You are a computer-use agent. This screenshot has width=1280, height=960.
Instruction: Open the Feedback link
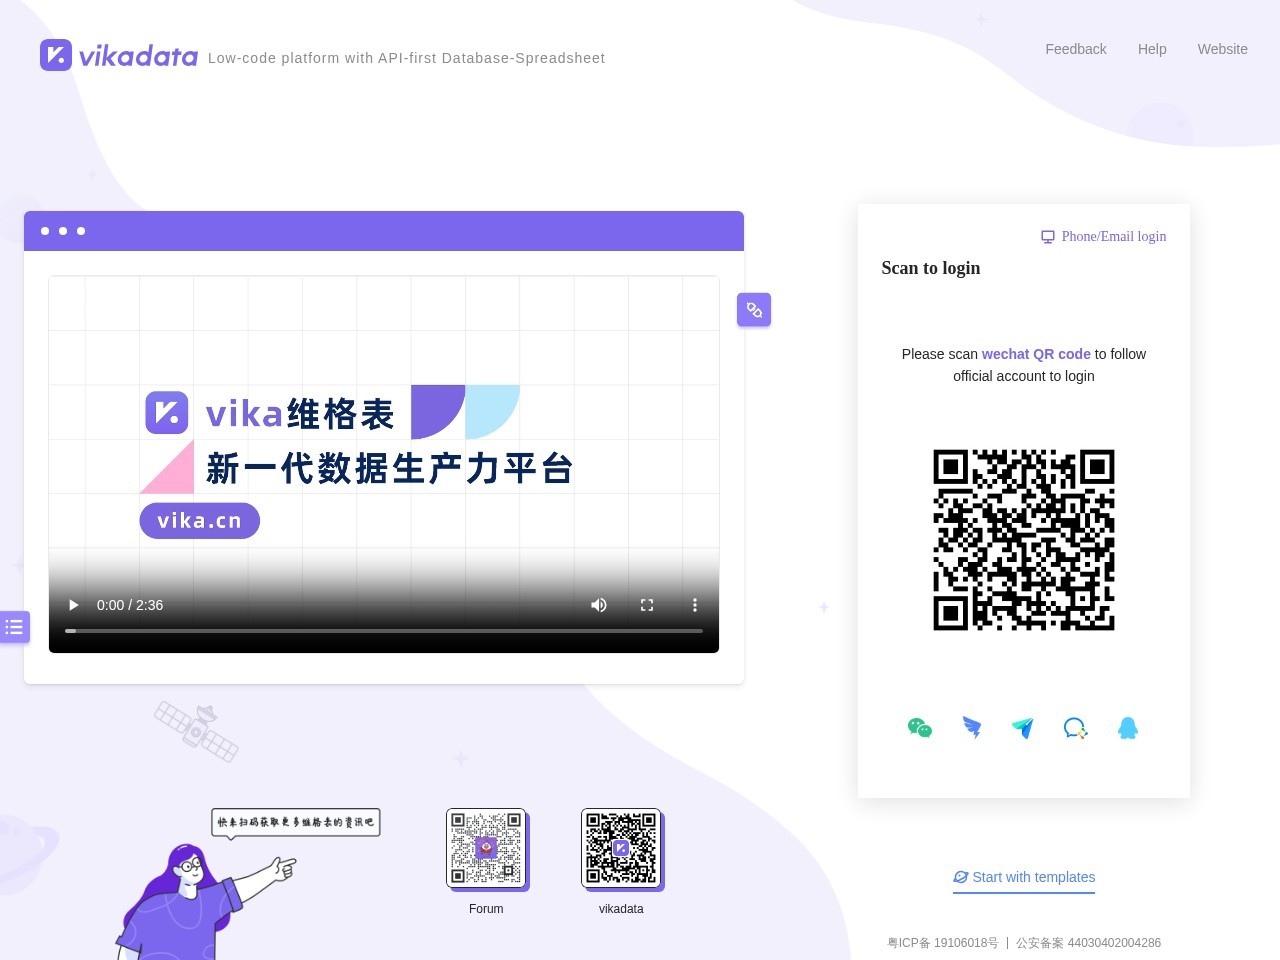[1076, 49]
